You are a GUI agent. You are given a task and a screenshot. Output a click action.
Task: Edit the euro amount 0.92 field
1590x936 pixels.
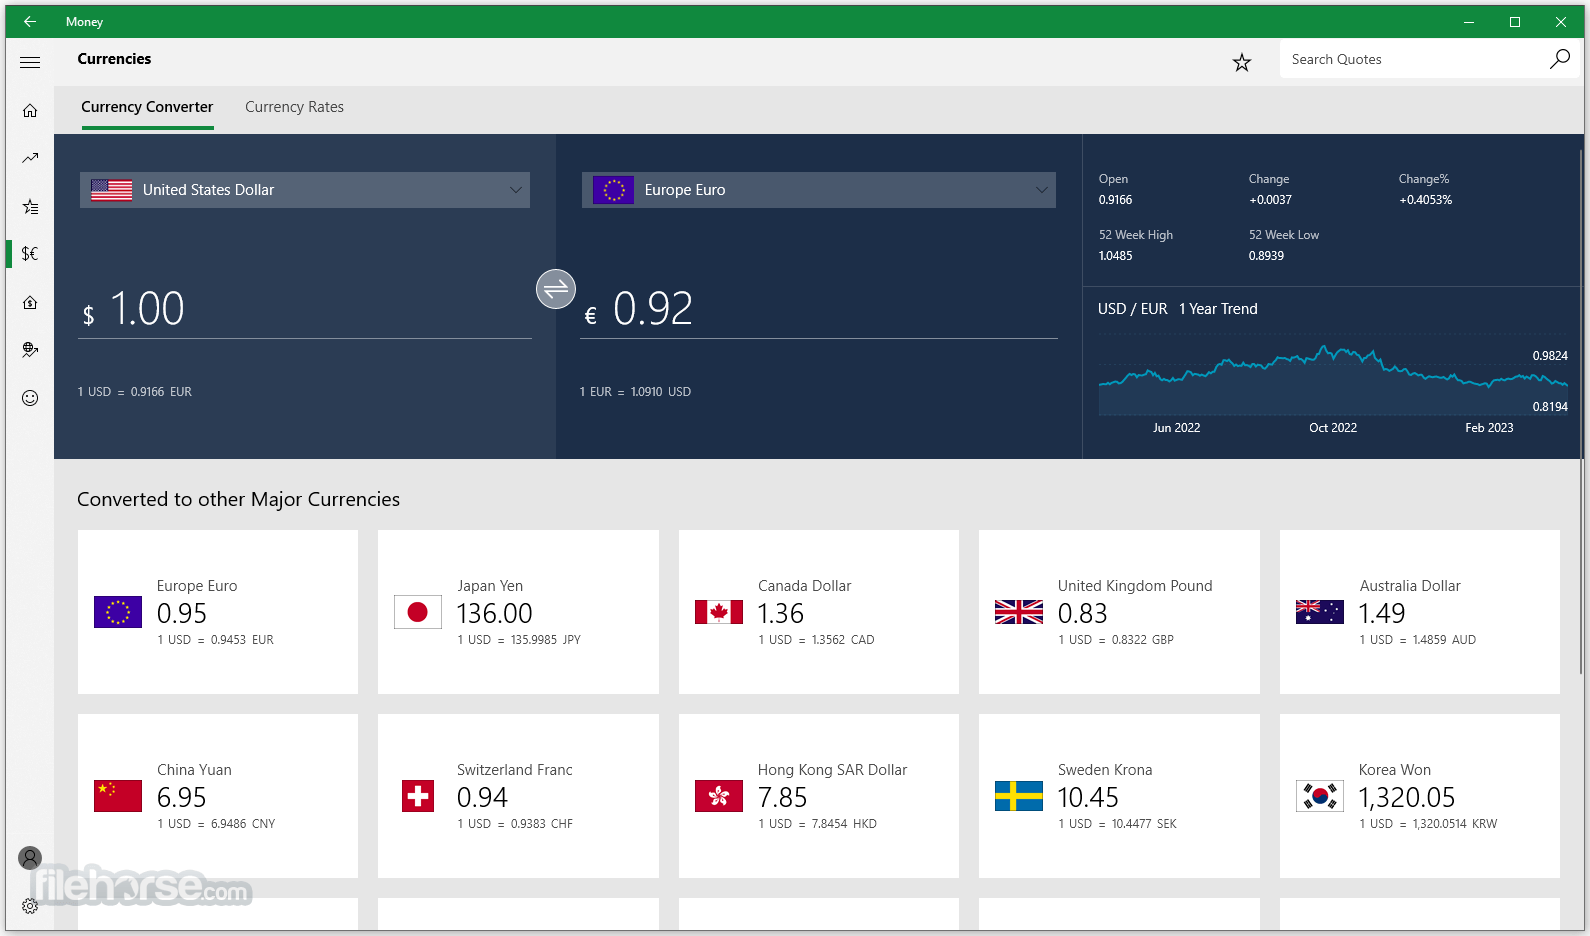pos(819,309)
